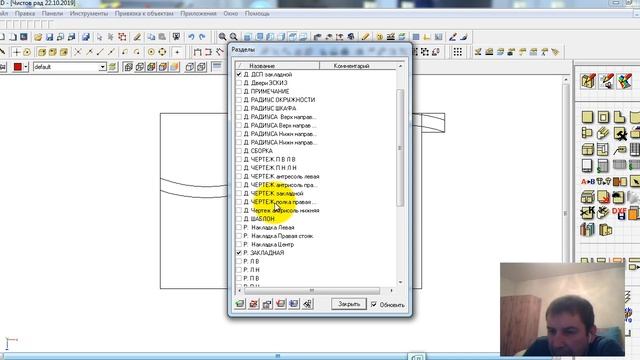Click the hammer tool icon in right panel

pyautogui.click(x=619, y=133)
